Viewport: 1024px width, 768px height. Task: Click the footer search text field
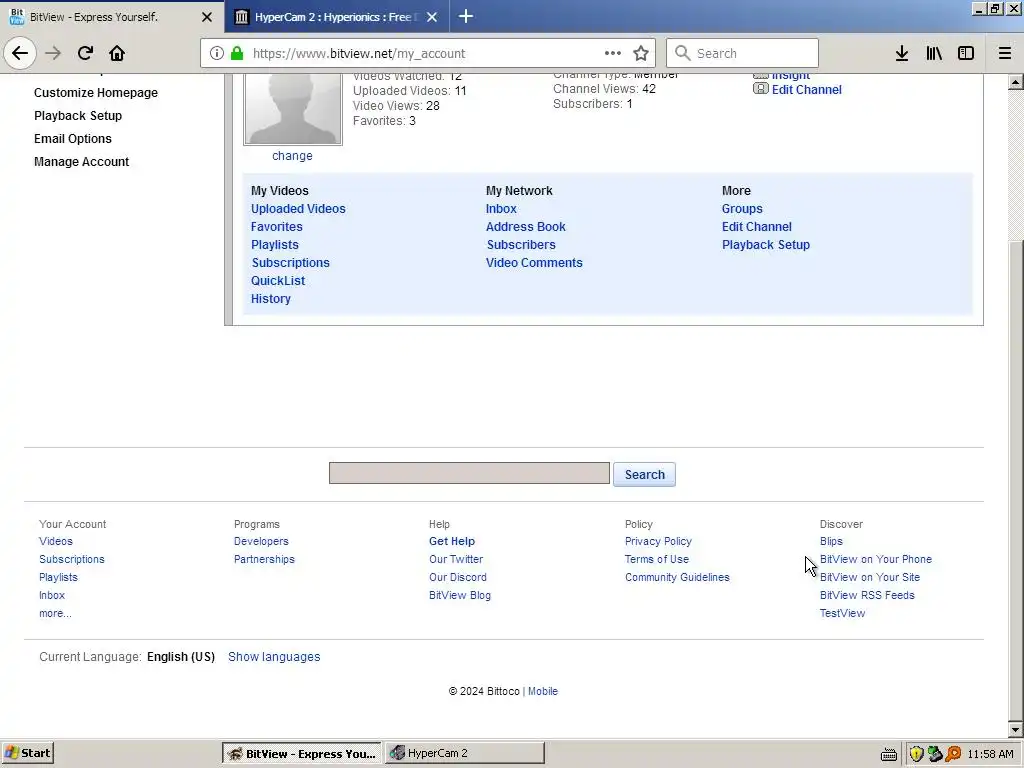469,473
